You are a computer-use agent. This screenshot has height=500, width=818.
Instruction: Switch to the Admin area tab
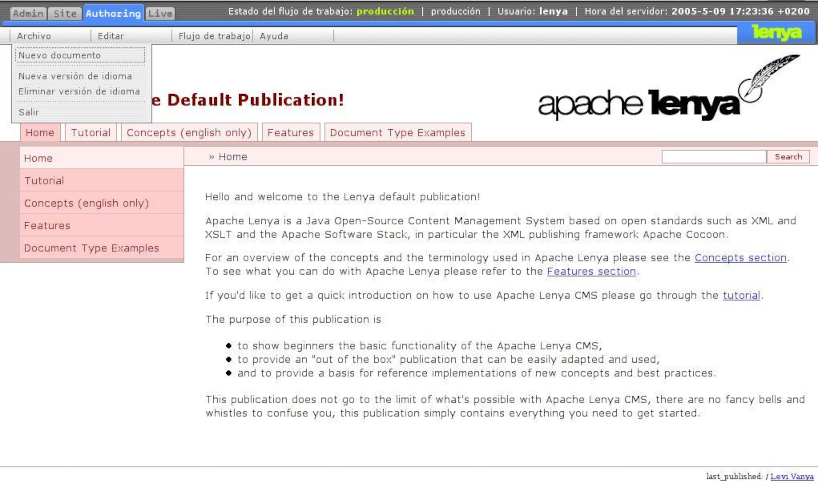tap(27, 13)
